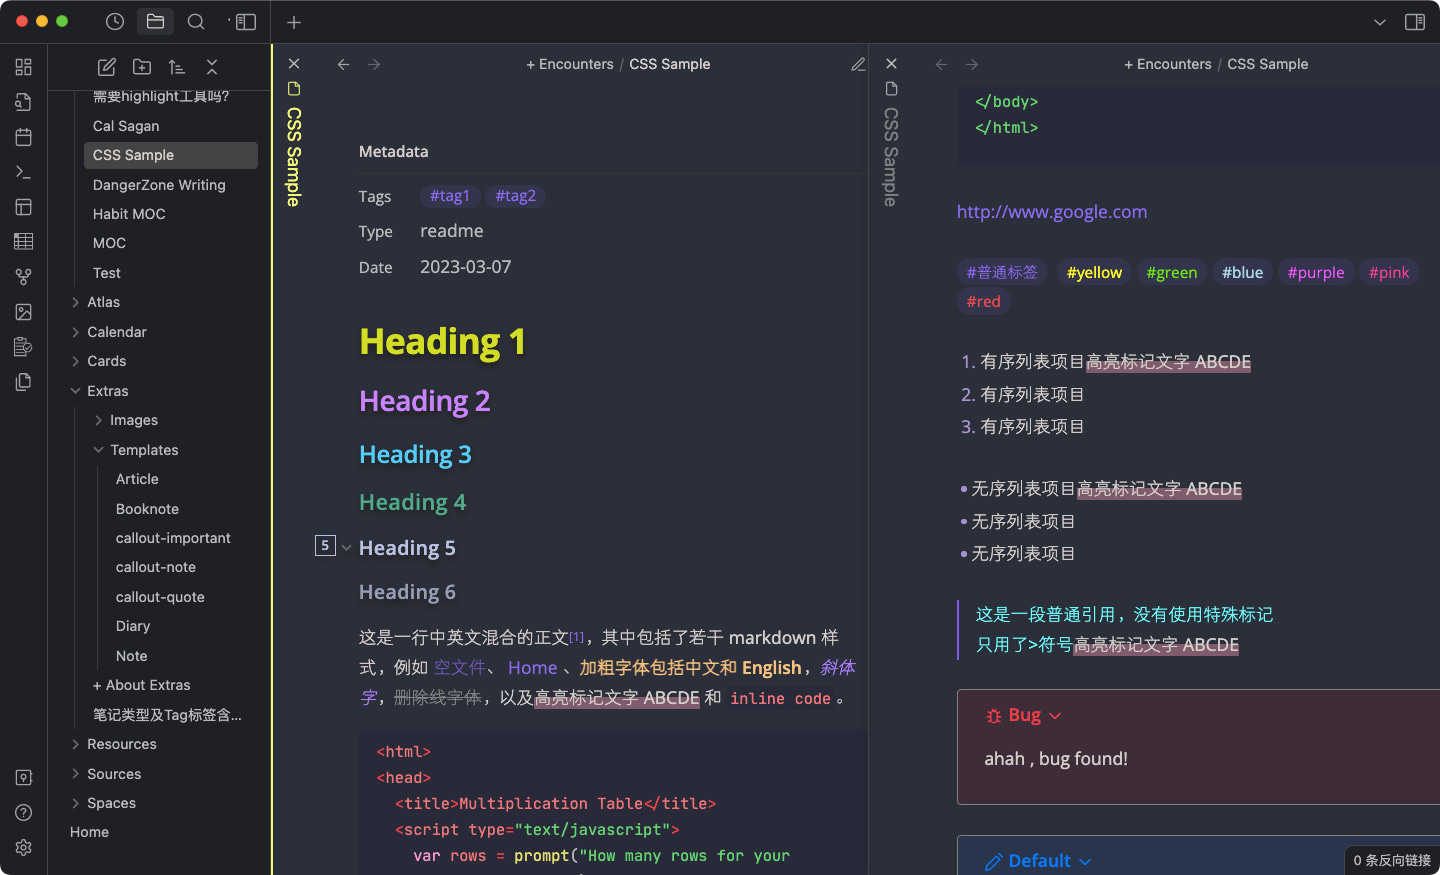Screen dimensions: 1440x875
Task: Navigate back in the middle pane
Action: (343, 64)
